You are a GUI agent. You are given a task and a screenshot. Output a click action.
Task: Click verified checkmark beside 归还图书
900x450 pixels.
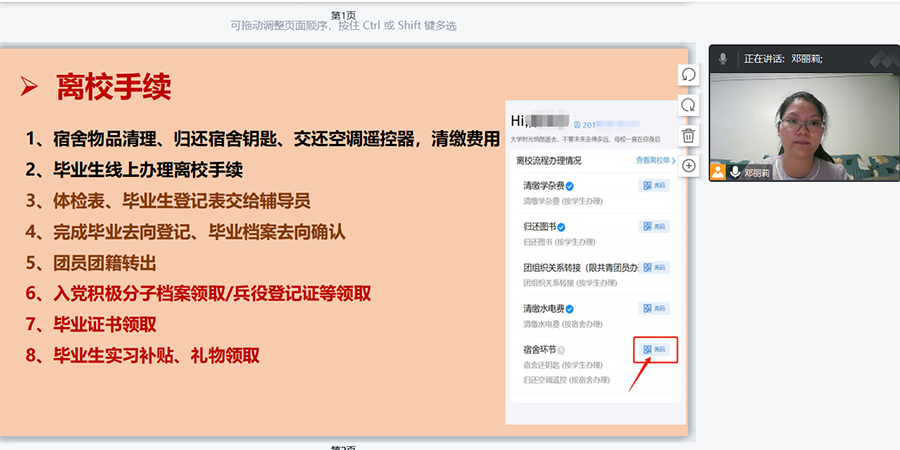tap(561, 227)
